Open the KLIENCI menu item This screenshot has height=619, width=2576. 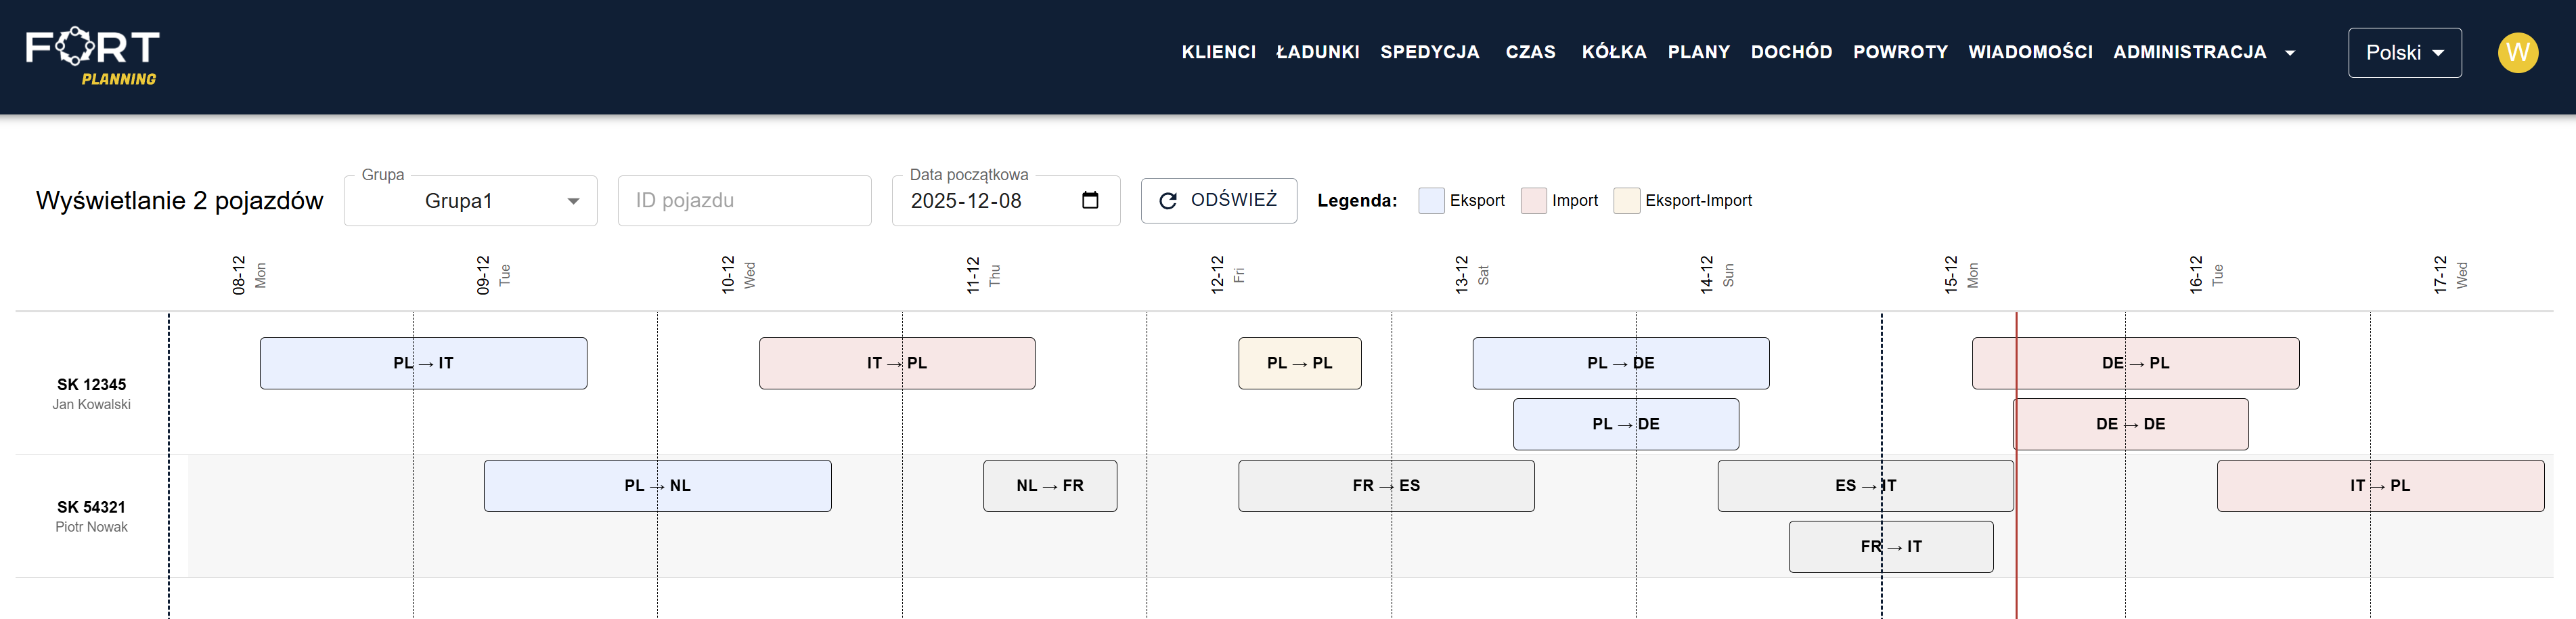(x=1218, y=52)
